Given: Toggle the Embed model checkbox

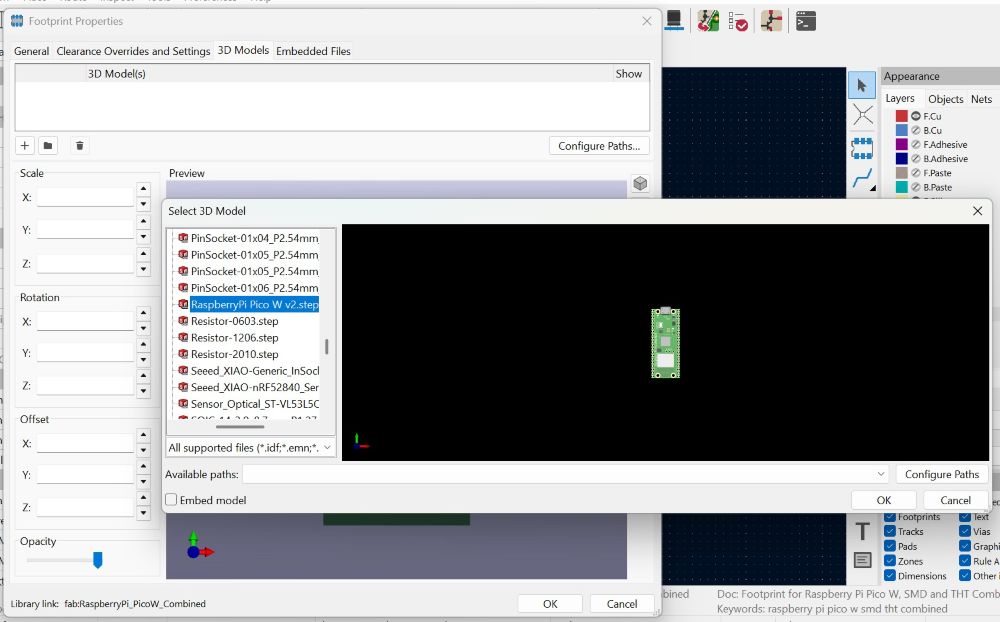Looking at the screenshot, I should (x=172, y=500).
